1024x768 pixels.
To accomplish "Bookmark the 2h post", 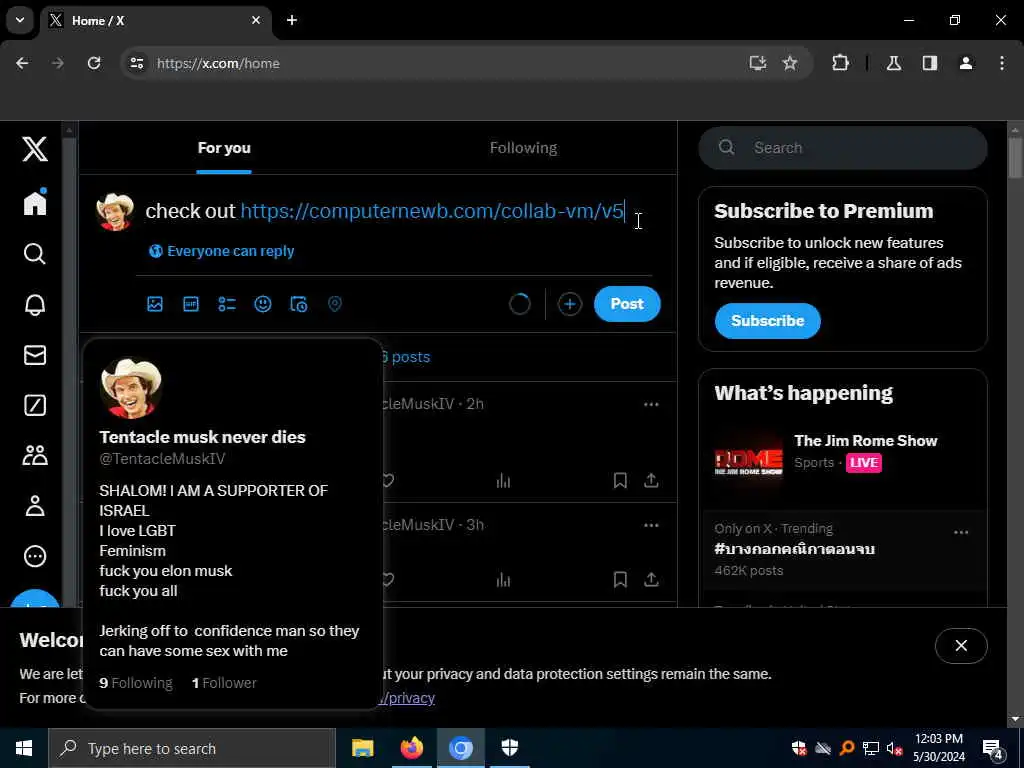I will click(x=620, y=481).
